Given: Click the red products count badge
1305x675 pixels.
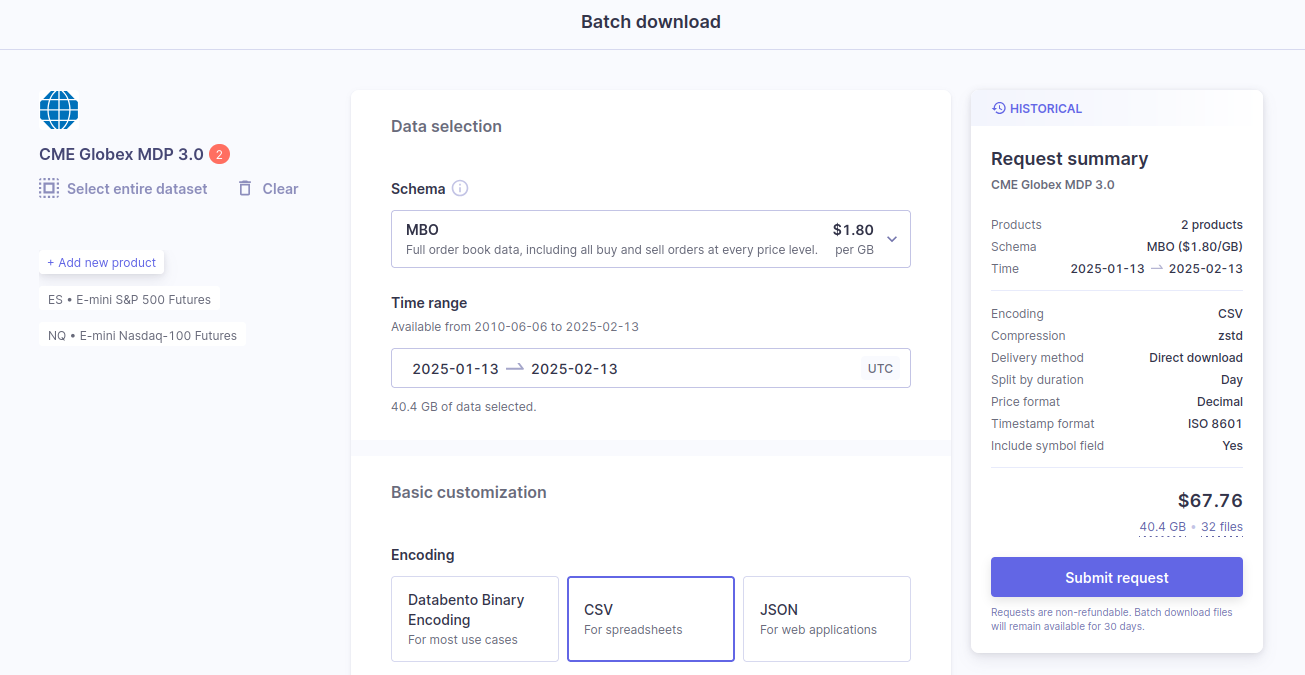Looking at the screenshot, I should click(x=220, y=154).
